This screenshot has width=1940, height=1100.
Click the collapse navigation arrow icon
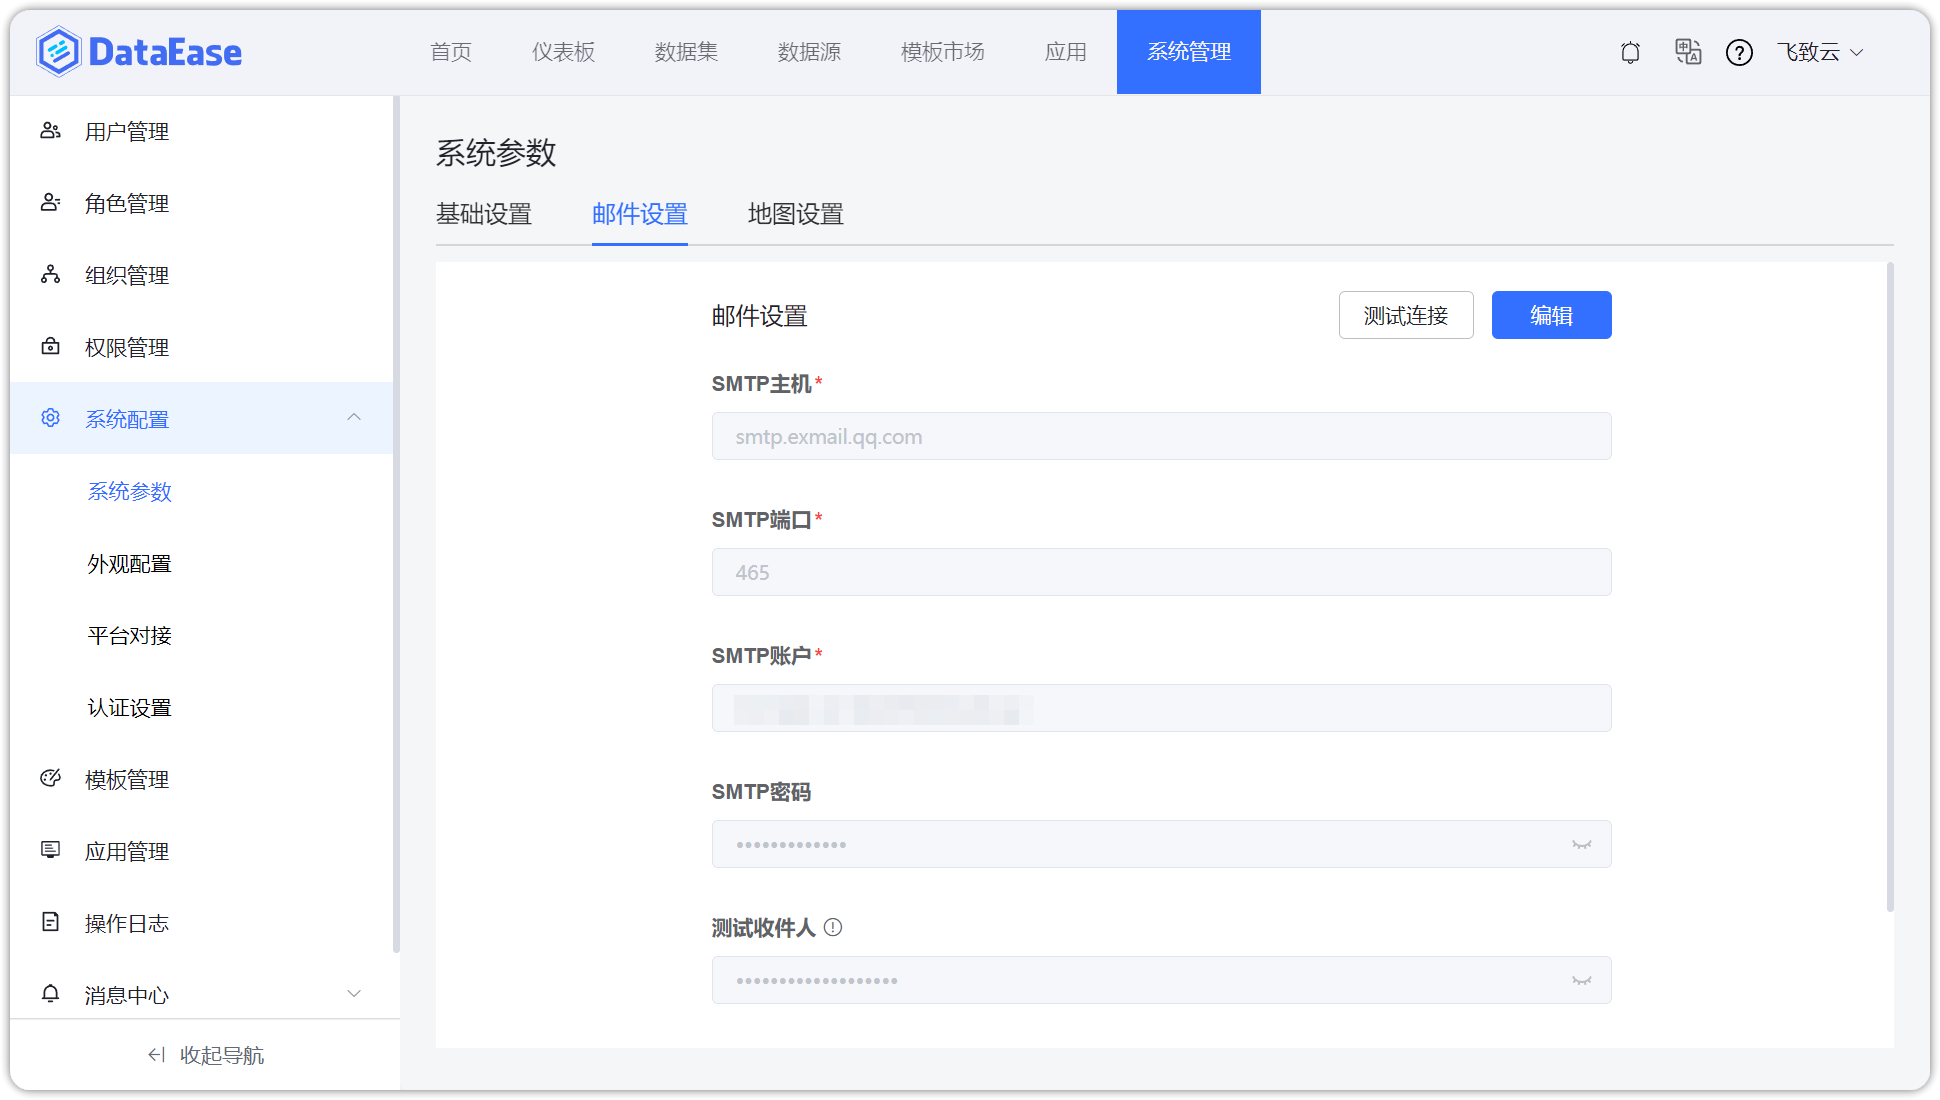click(156, 1055)
